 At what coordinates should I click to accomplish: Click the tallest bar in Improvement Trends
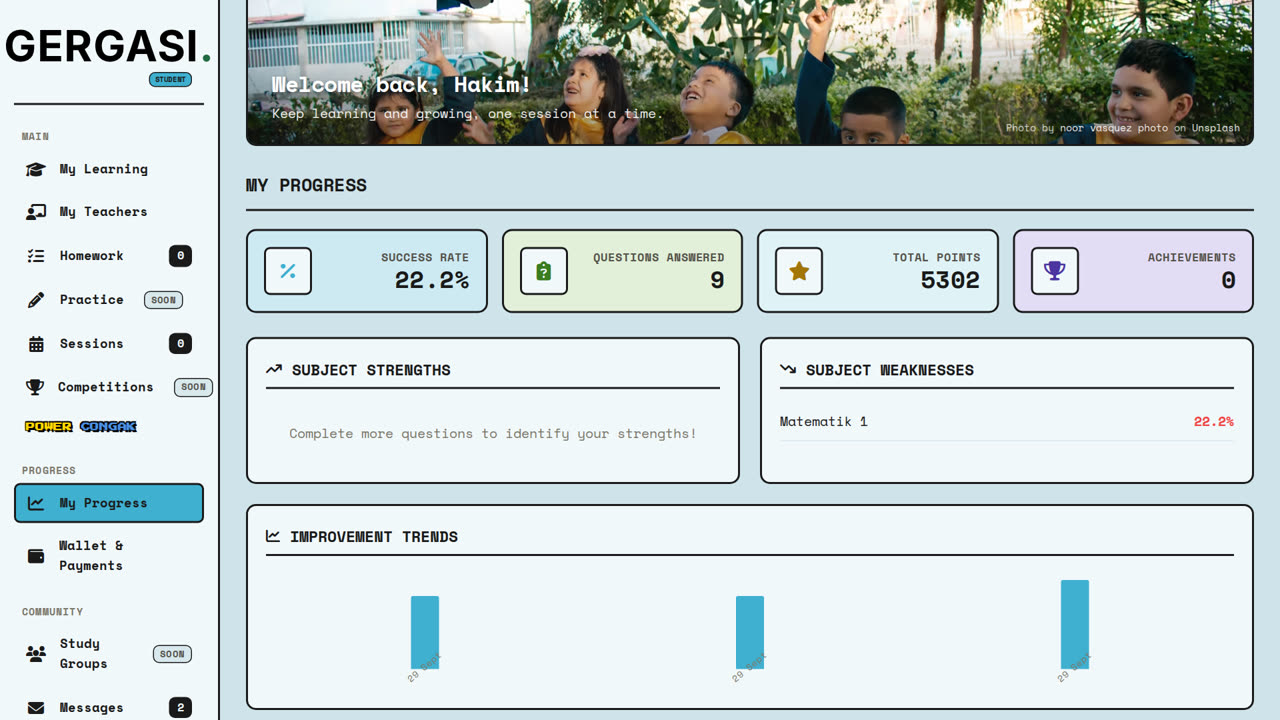click(1075, 624)
